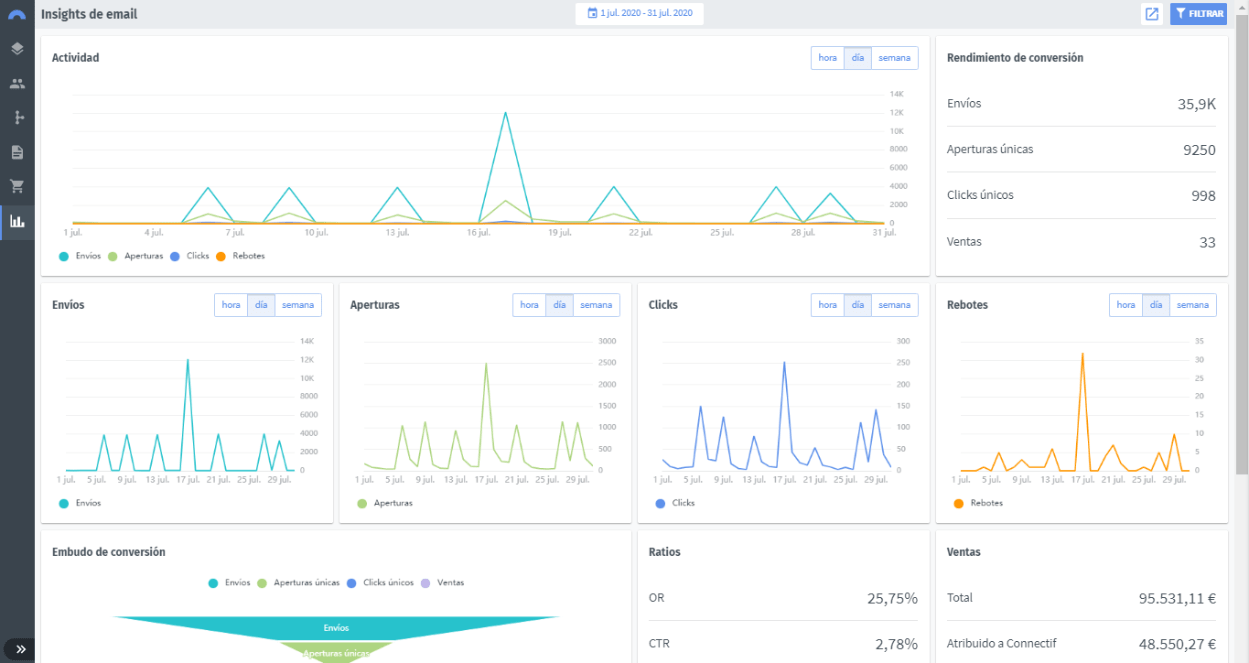The width and height of the screenshot is (1249, 663).
Task: Click Atribuido a Connectif value 48.550,27 €
Action: tap(1177, 644)
